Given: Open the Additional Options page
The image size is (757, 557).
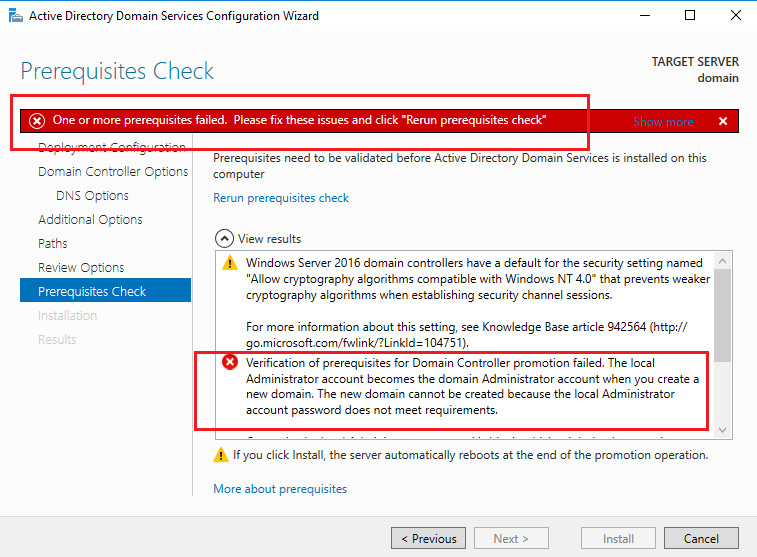Looking at the screenshot, I should click(x=90, y=219).
